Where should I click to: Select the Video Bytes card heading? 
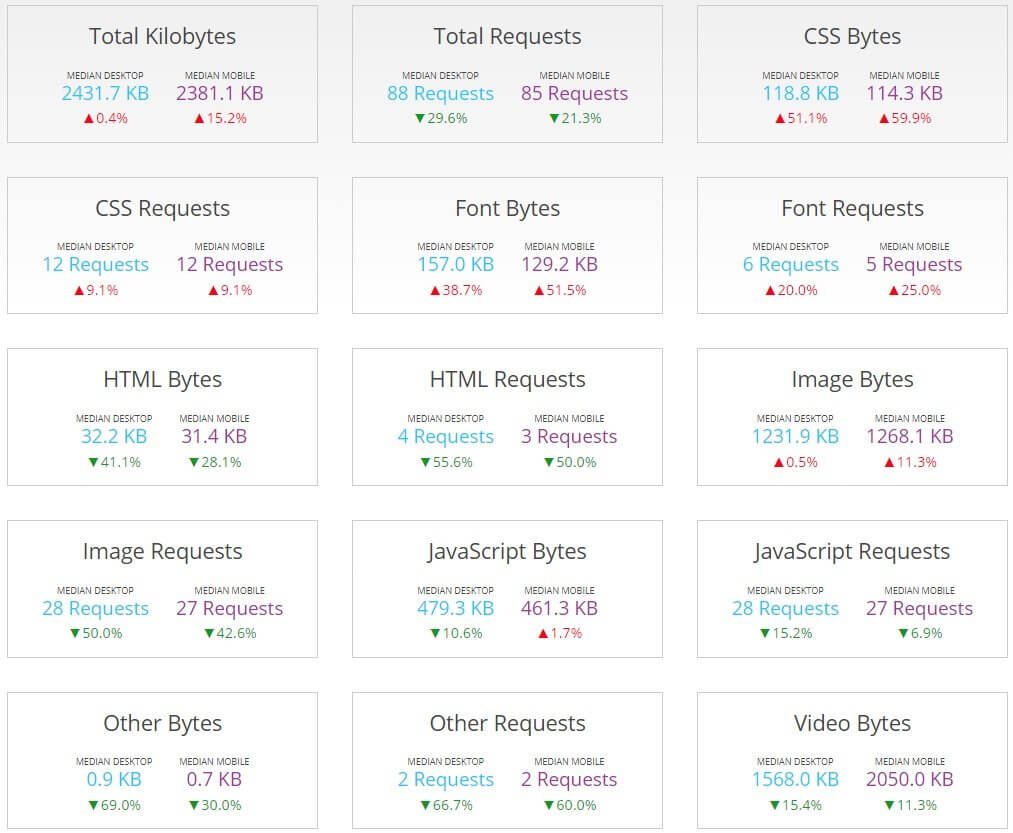click(852, 724)
